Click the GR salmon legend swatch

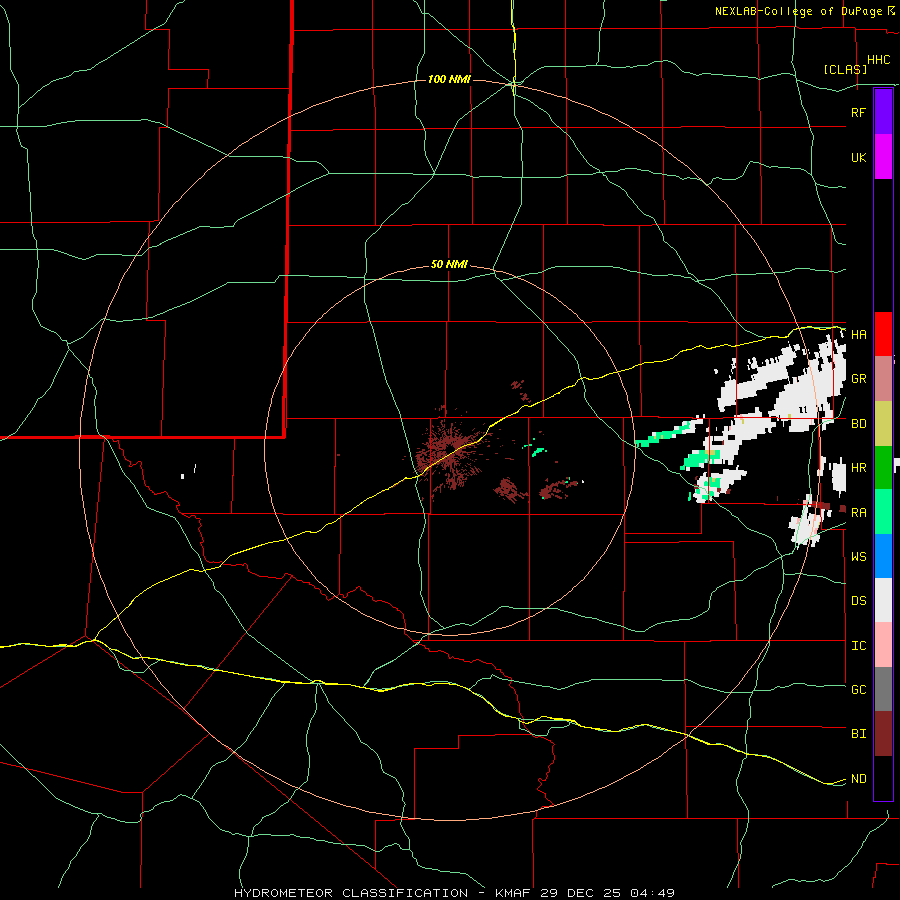click(x=883, y=378)
